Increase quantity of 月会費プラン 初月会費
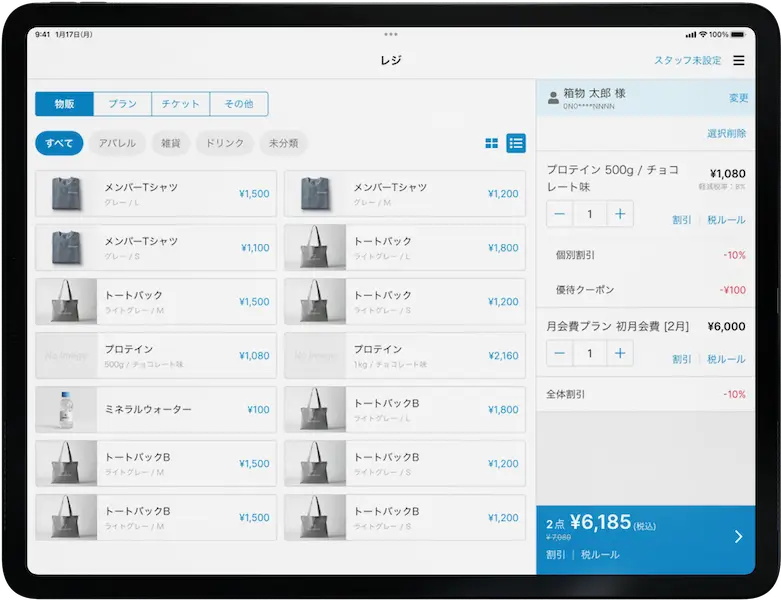 pyautogui.click(x=620, y=353)
